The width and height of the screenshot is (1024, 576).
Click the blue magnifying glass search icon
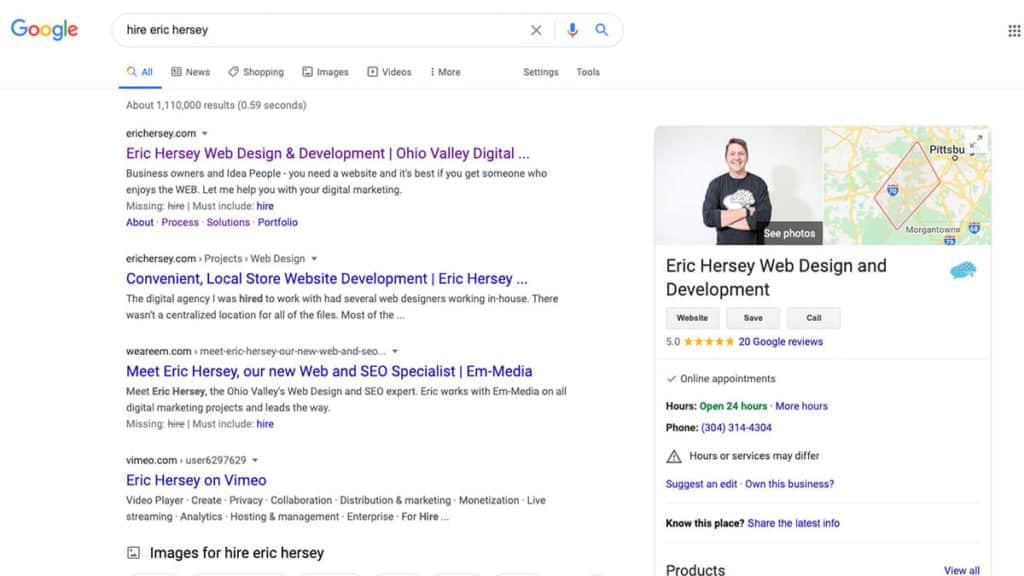(602, 30)
